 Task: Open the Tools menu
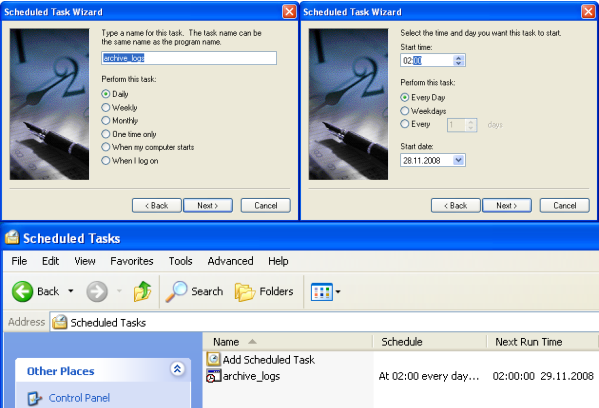click(x=180, y=261)
